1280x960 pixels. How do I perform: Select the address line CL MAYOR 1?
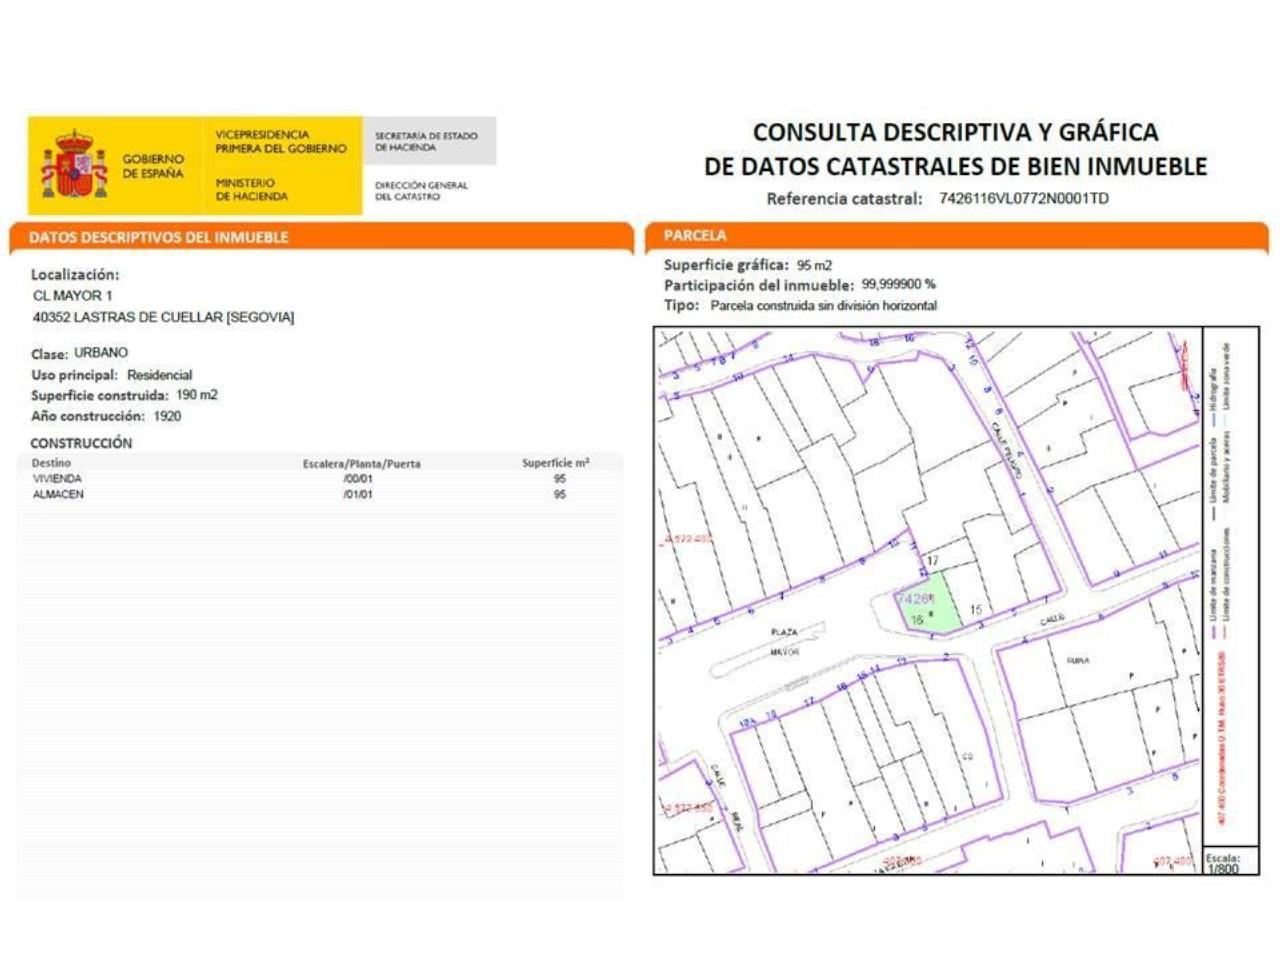tap(73, 296)
